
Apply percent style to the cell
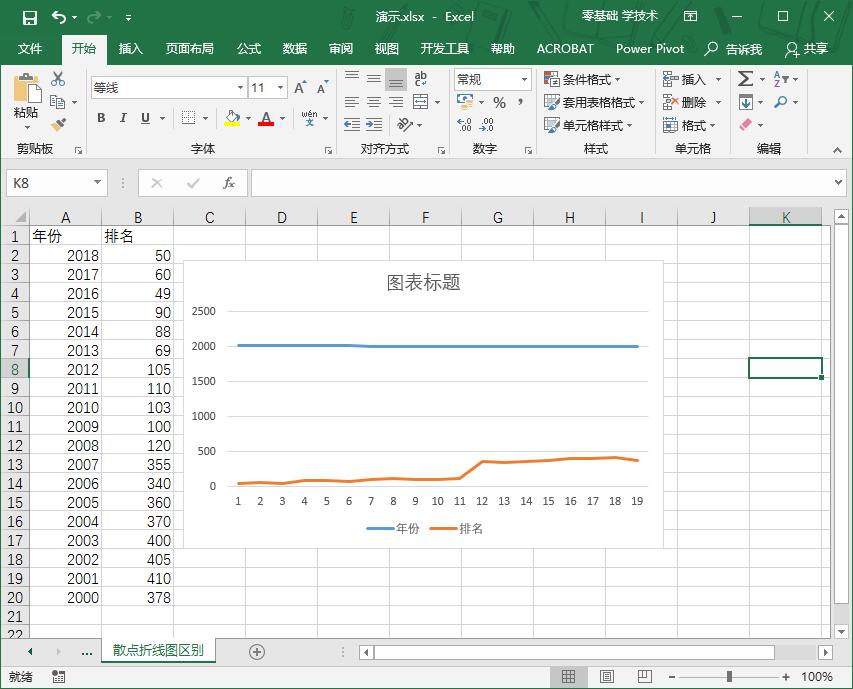499,102
